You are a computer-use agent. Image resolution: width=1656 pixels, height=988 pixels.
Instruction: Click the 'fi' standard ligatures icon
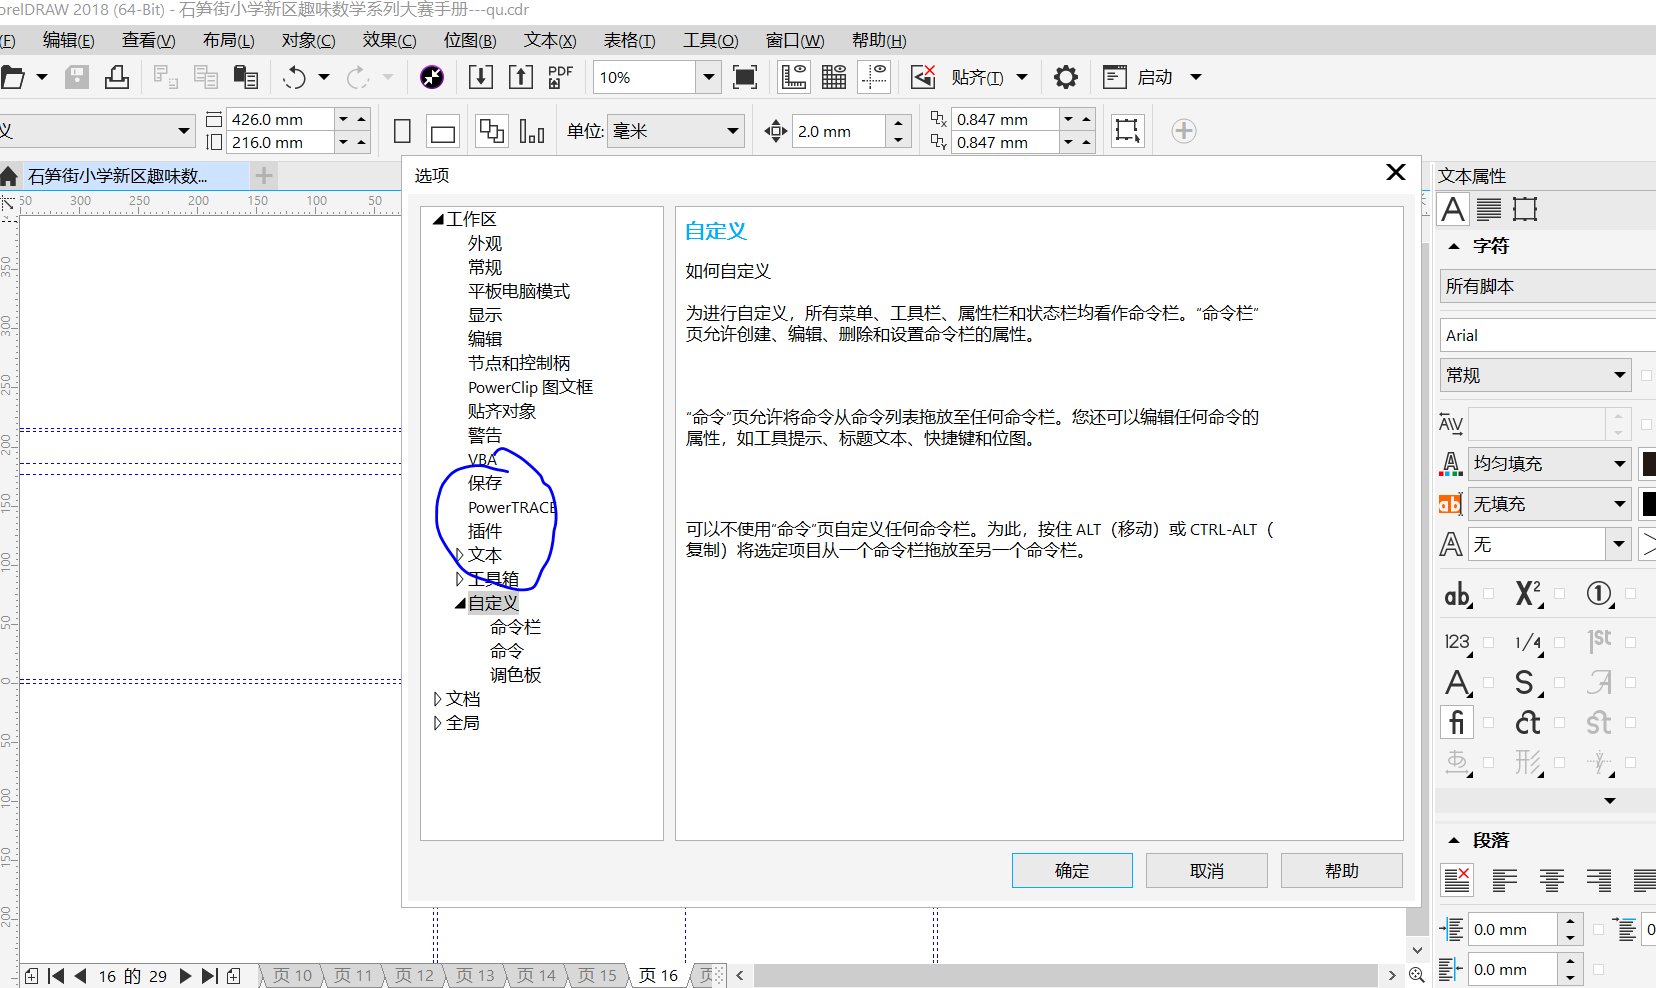(1458, 722)
